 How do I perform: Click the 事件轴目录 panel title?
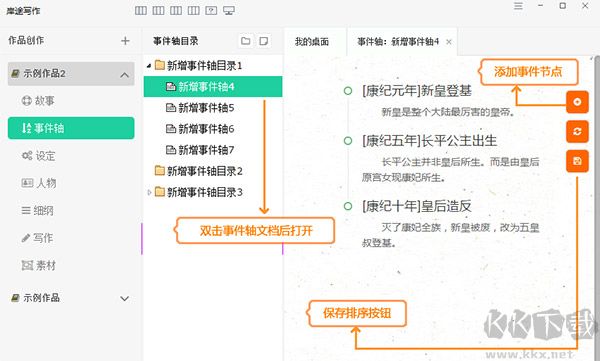coord(176,41)
